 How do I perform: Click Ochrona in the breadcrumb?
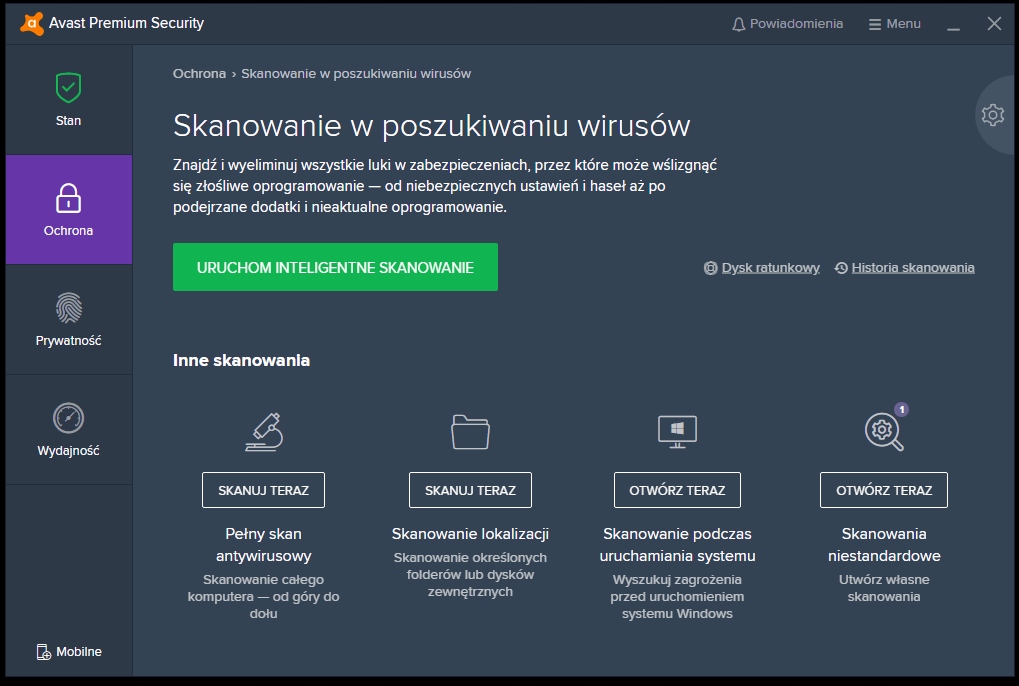[x=199, y=73]
